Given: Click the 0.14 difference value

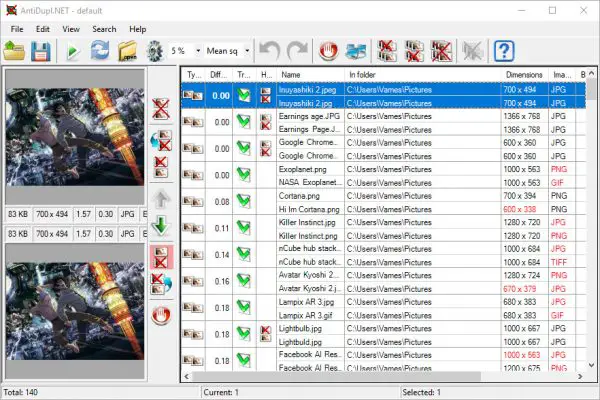Looking at the screenshot, I should point(222,255).
